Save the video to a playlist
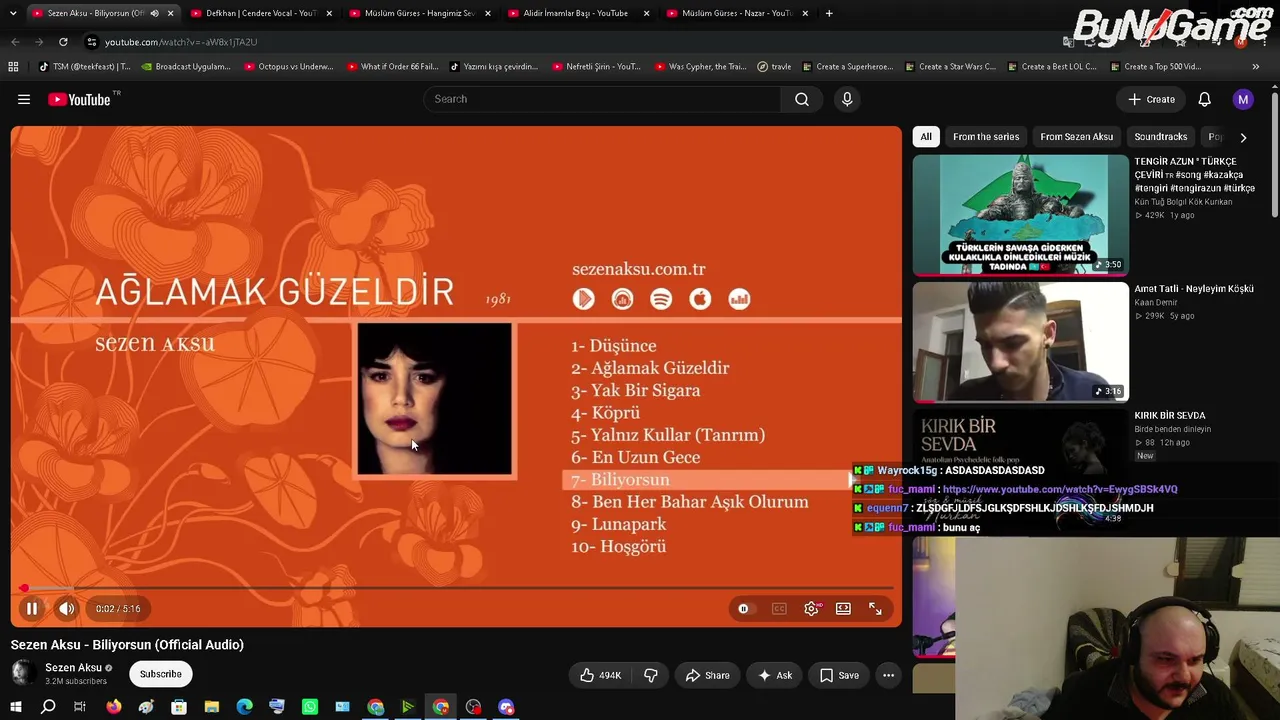Viewport: 1280px width, 720px height. [x=839, y=675]
